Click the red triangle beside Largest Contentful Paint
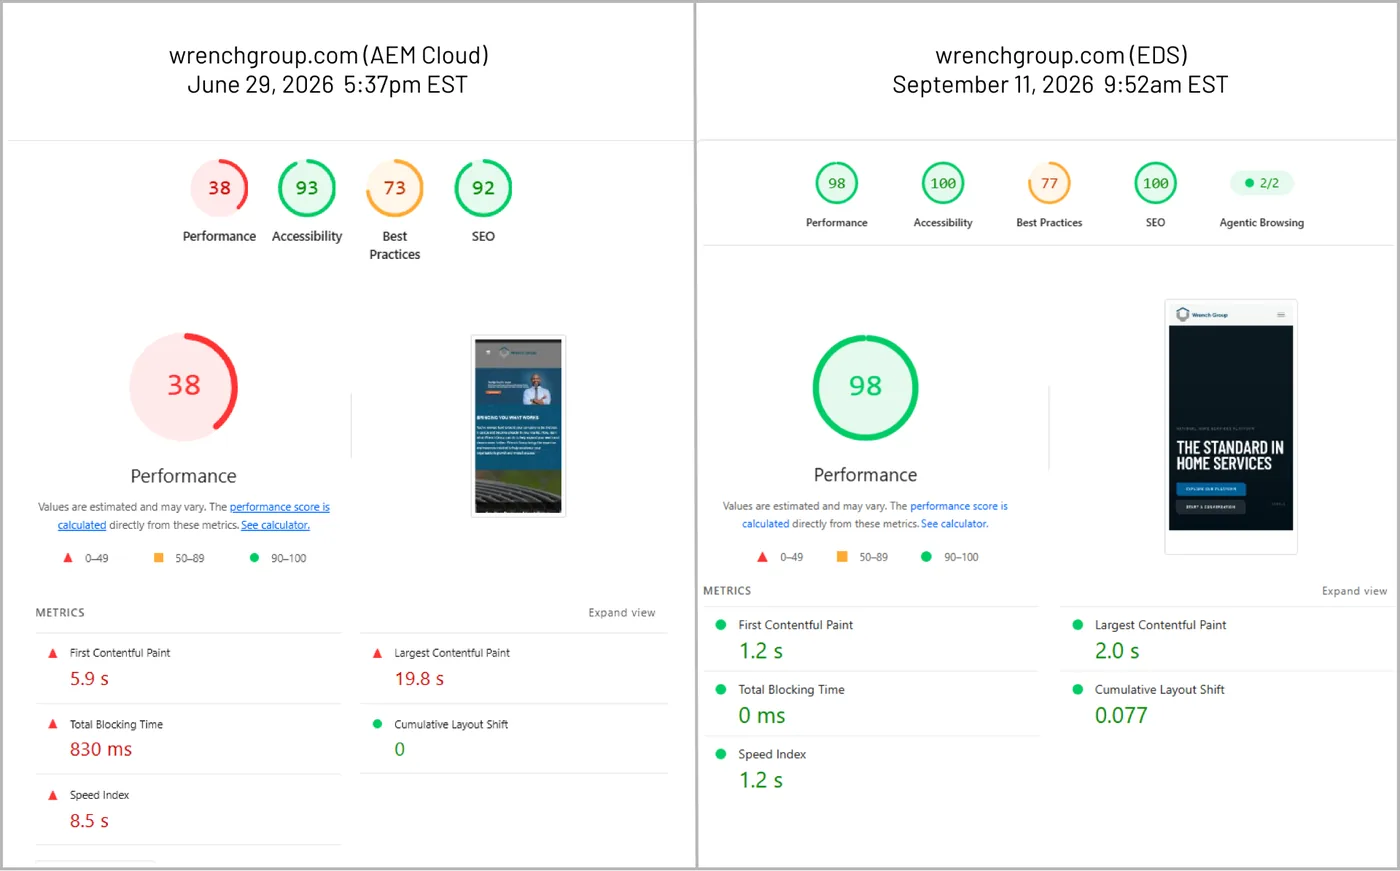The width and height of the screenshot is (1400, 871). (x=377, y=653)
